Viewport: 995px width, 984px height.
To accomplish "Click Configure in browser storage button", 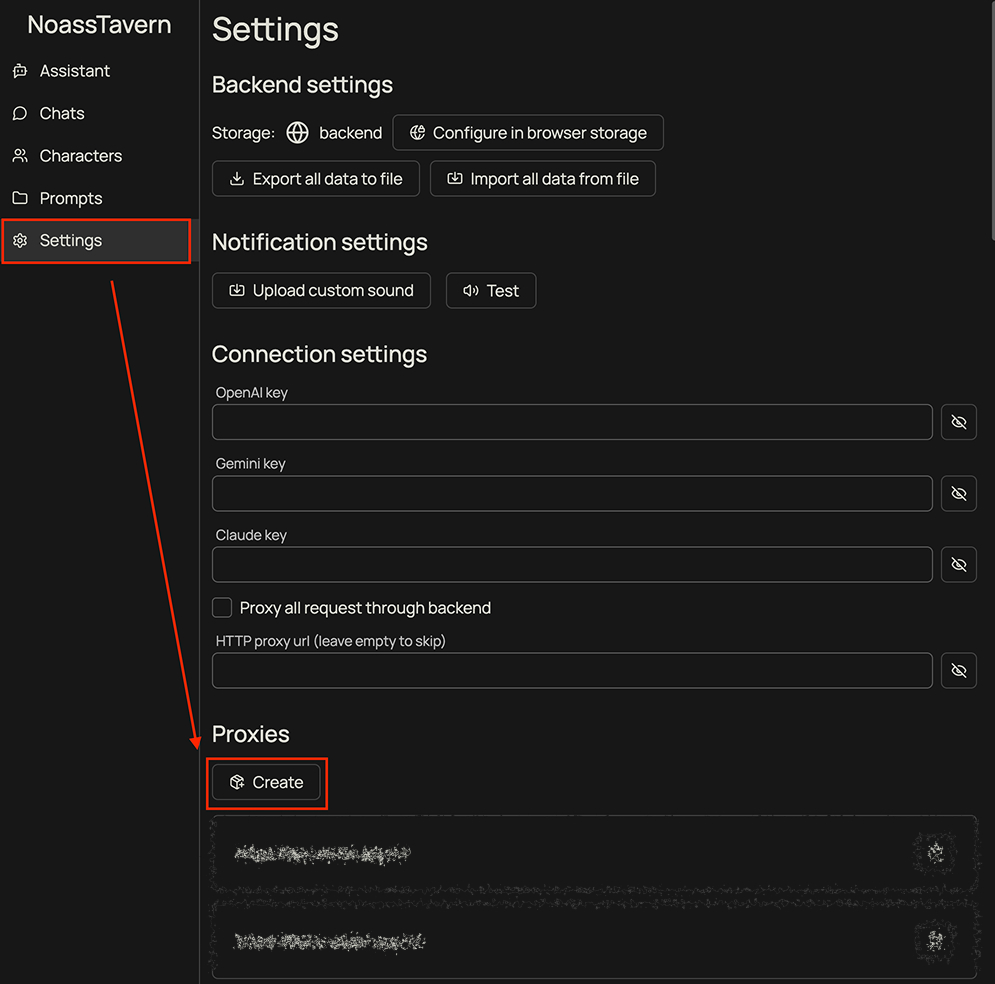I will pos(528,133).
